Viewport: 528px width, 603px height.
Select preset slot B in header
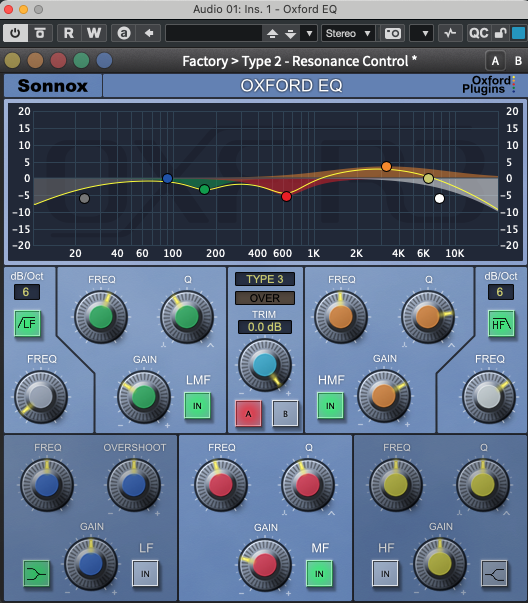pos(518,61)
